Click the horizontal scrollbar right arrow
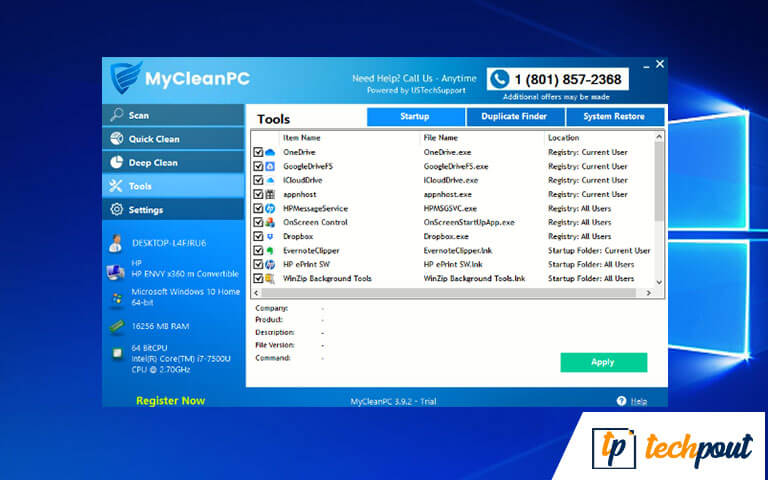Image resolution: width=768 pixels, height=480 pixels. (648, 293)
